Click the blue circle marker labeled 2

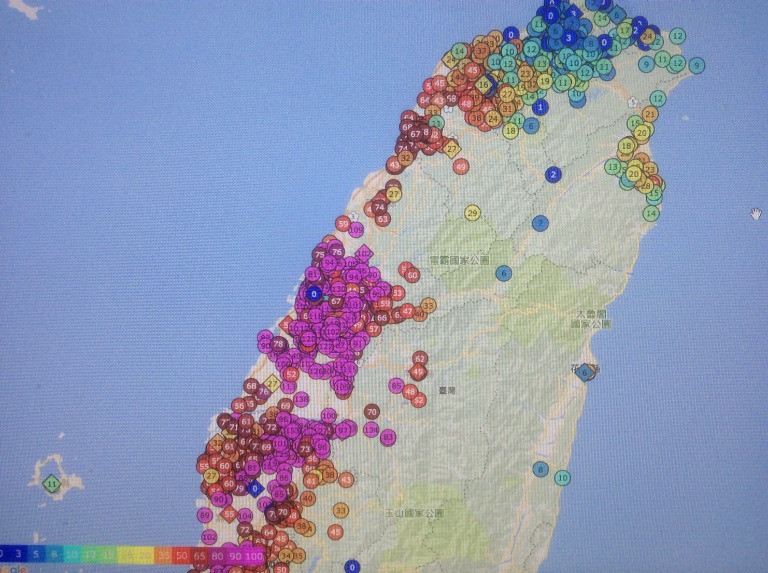coord(553,174)
